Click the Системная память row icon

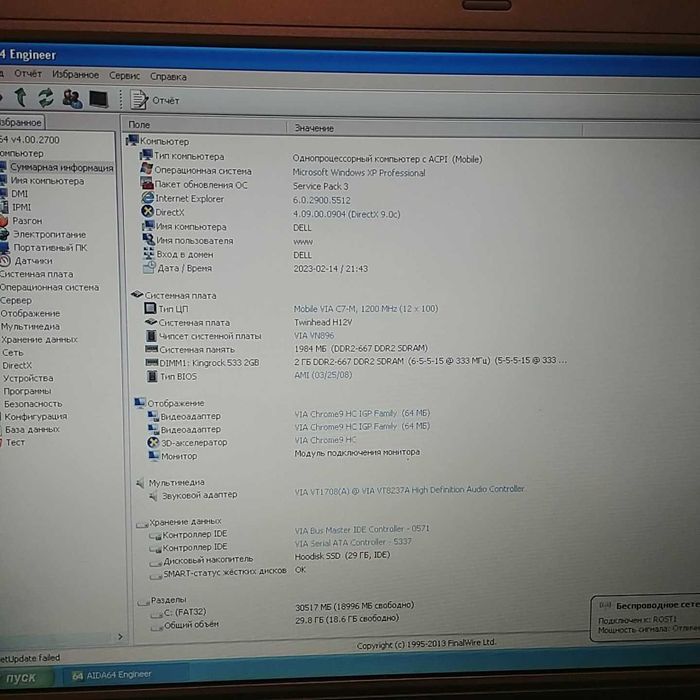[151, 349]
